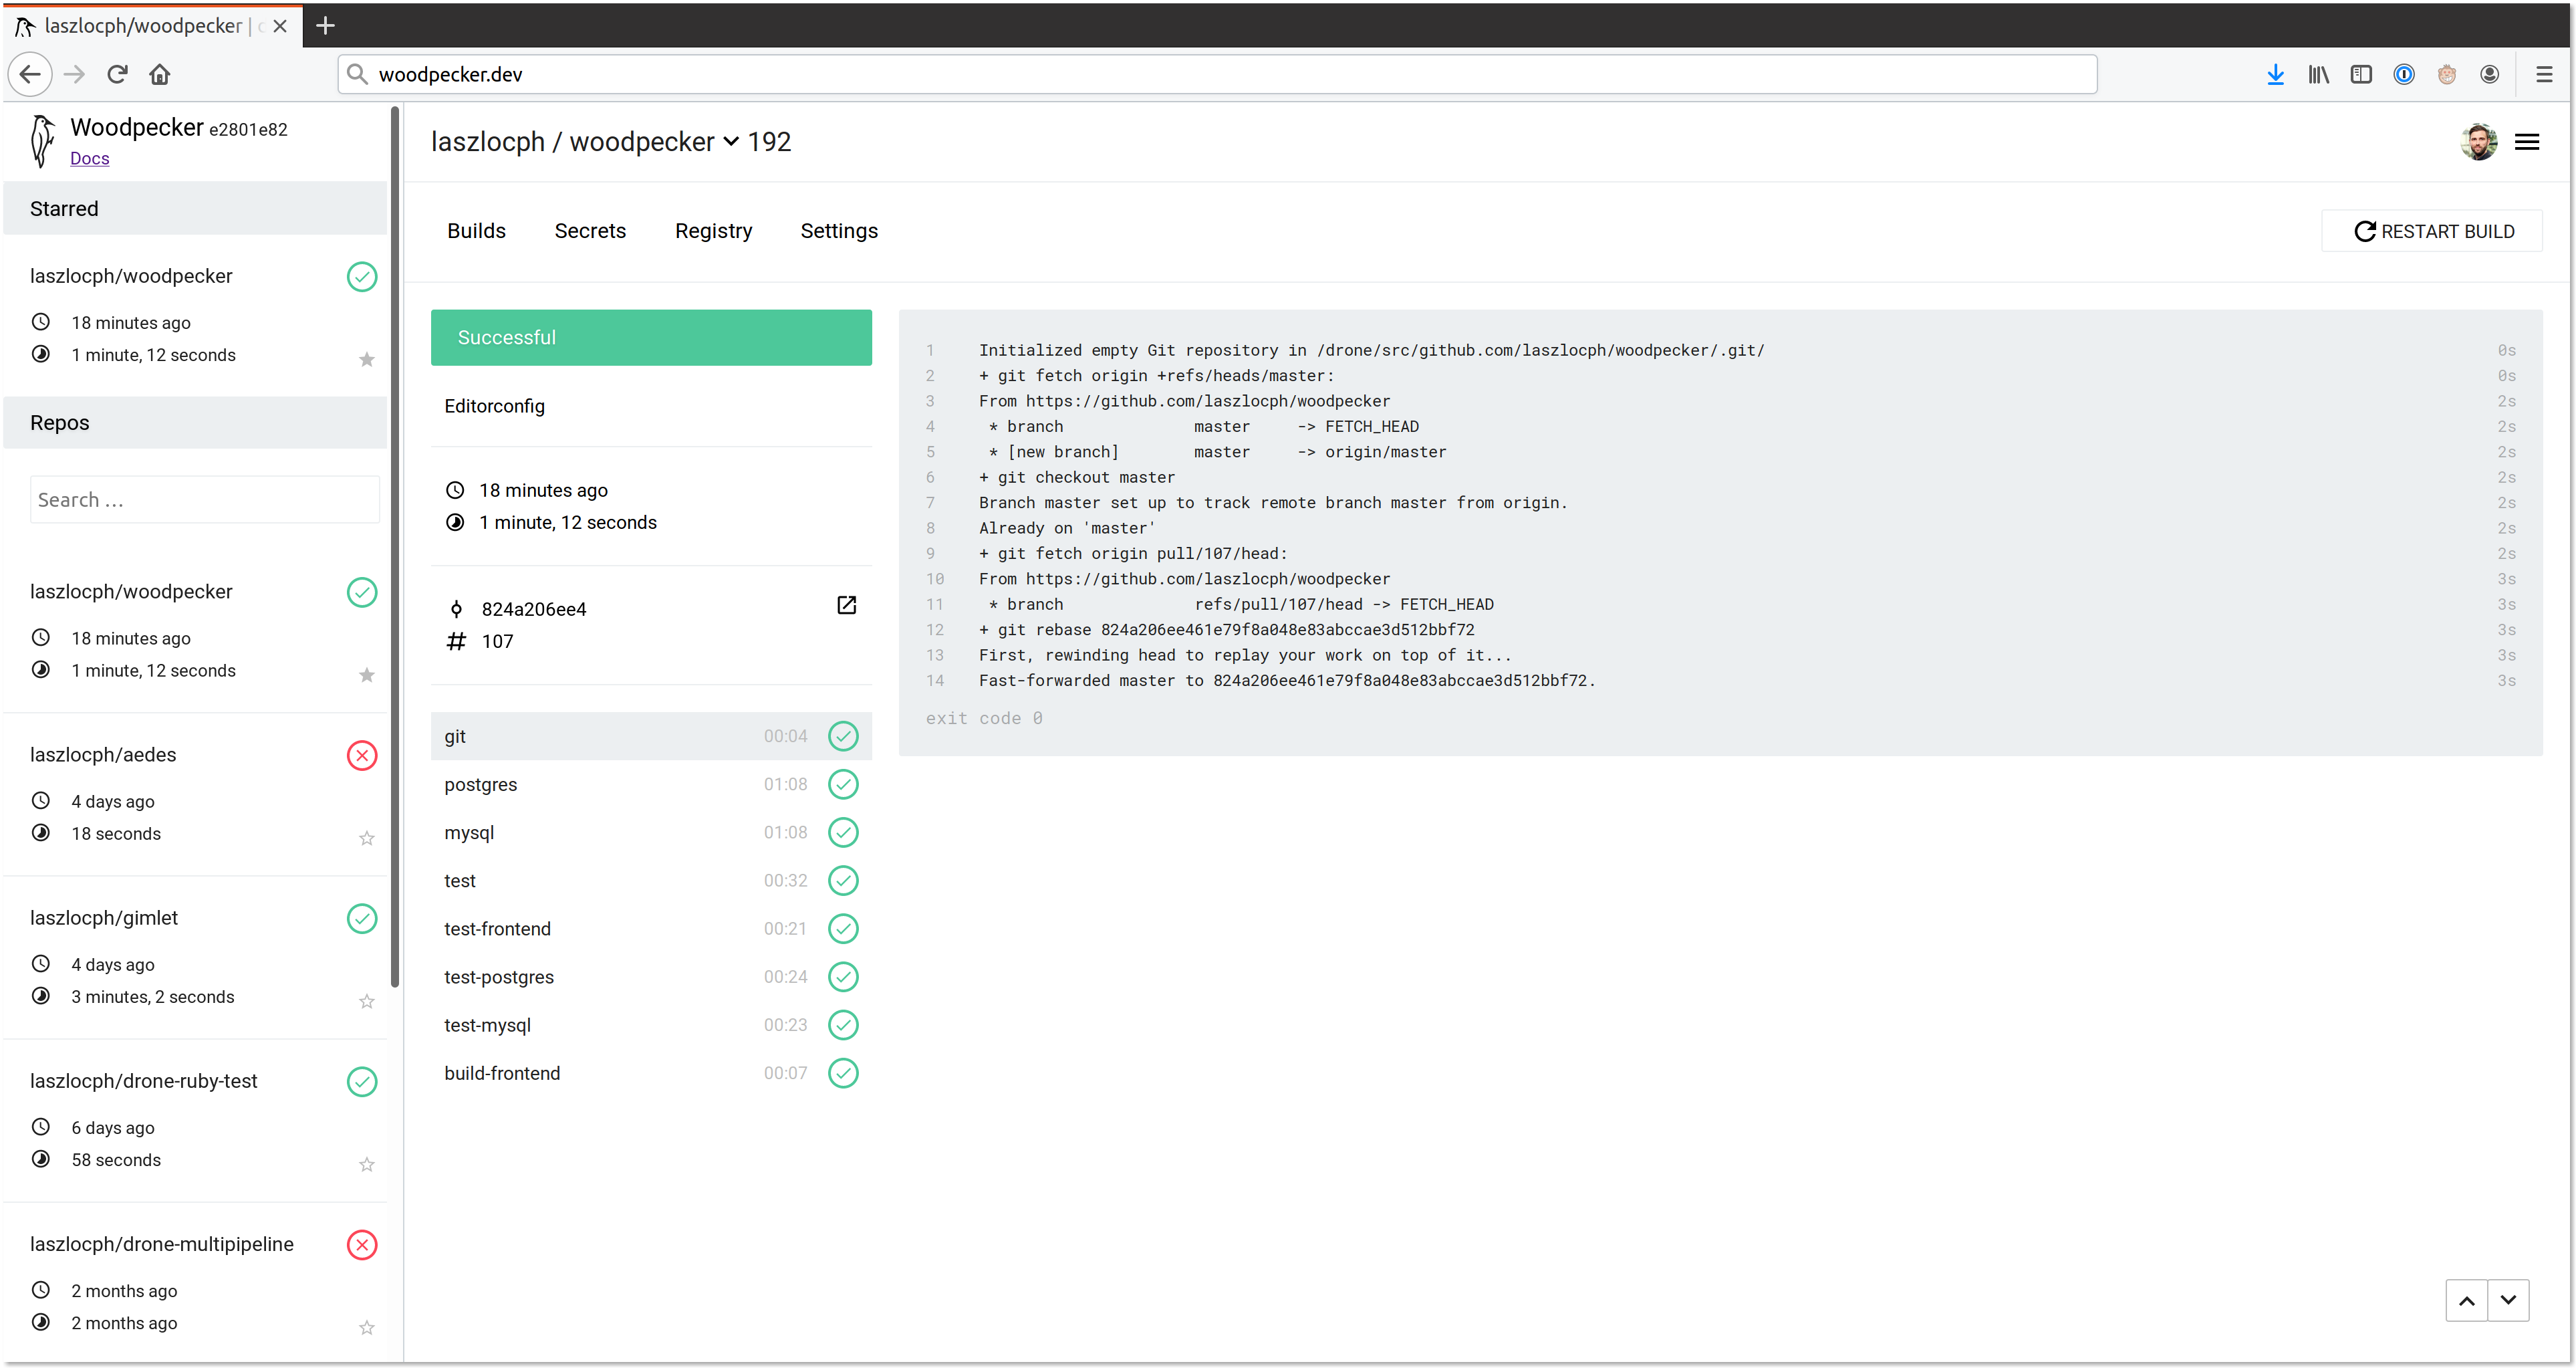Open the 1Password extension icon

point(2404,74)
